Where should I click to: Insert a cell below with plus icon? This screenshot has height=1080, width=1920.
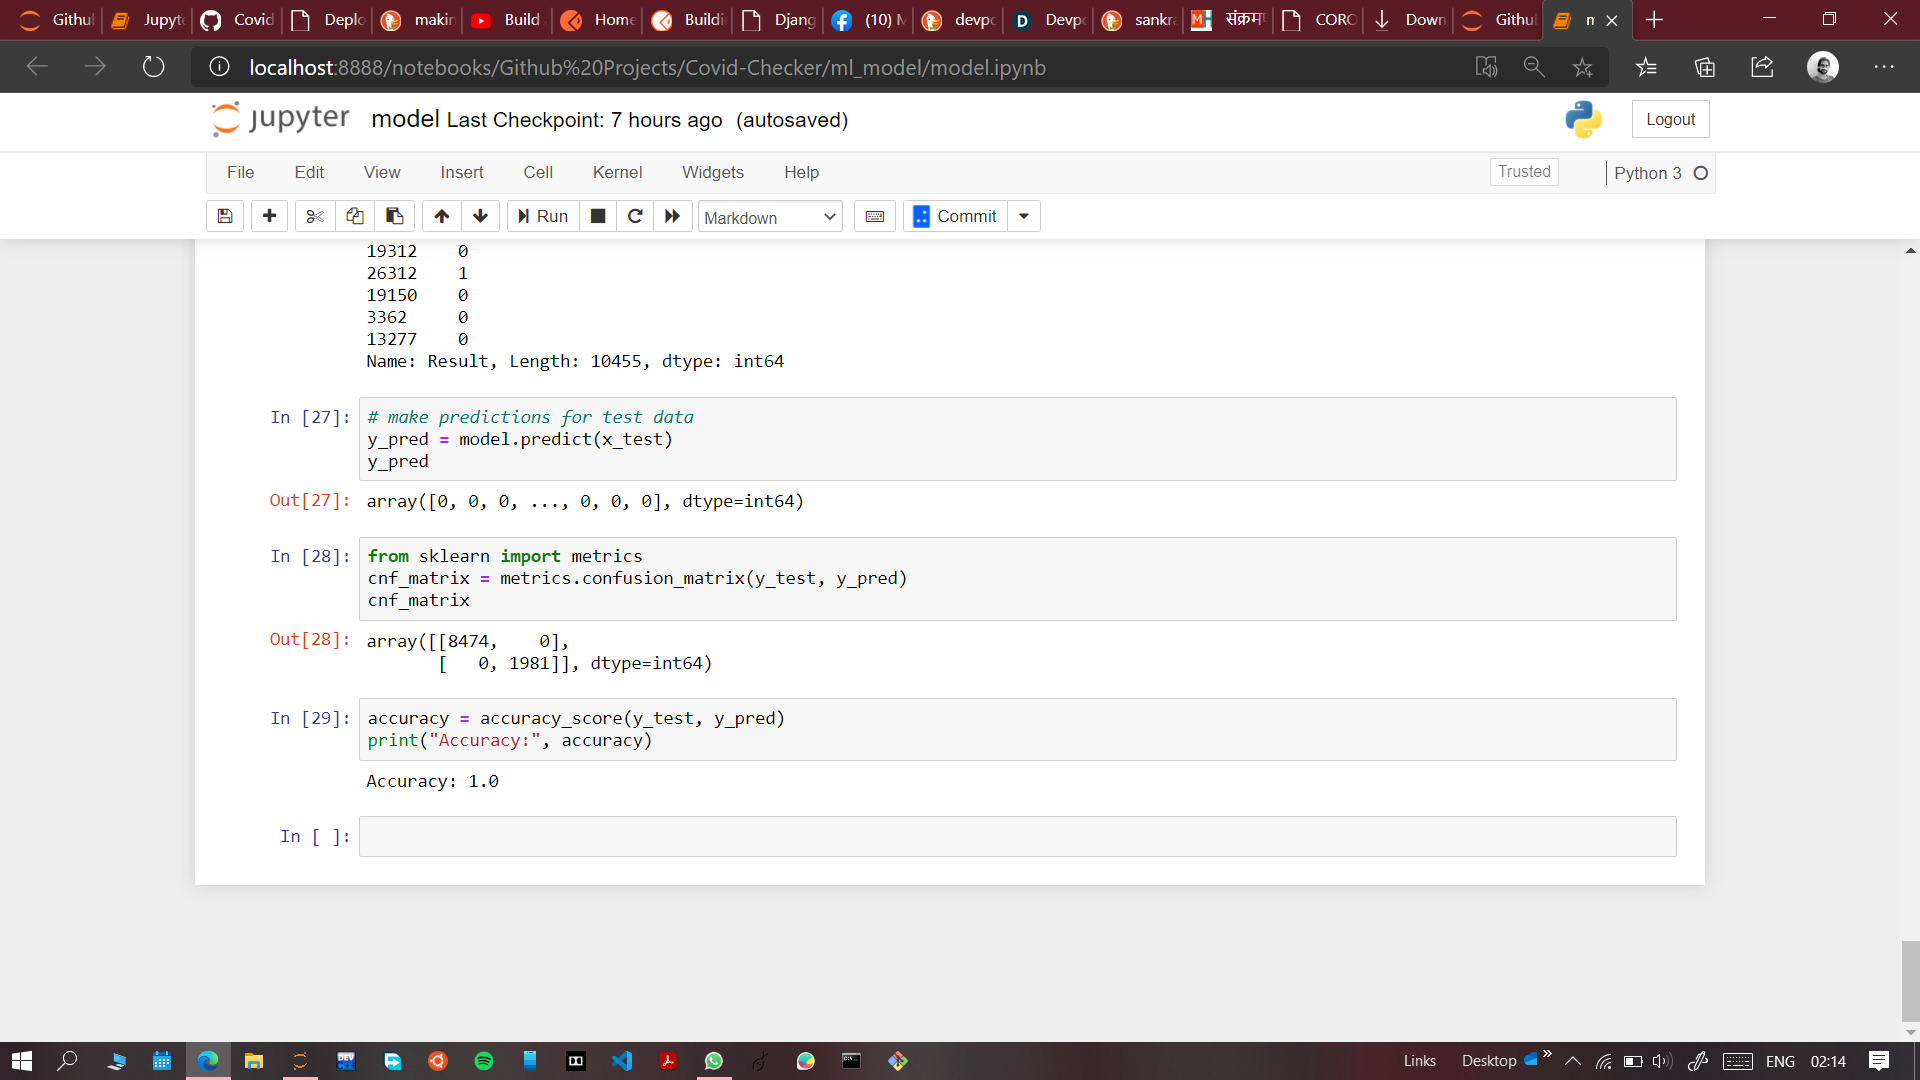pyautogui.click(x=269, y=216)
